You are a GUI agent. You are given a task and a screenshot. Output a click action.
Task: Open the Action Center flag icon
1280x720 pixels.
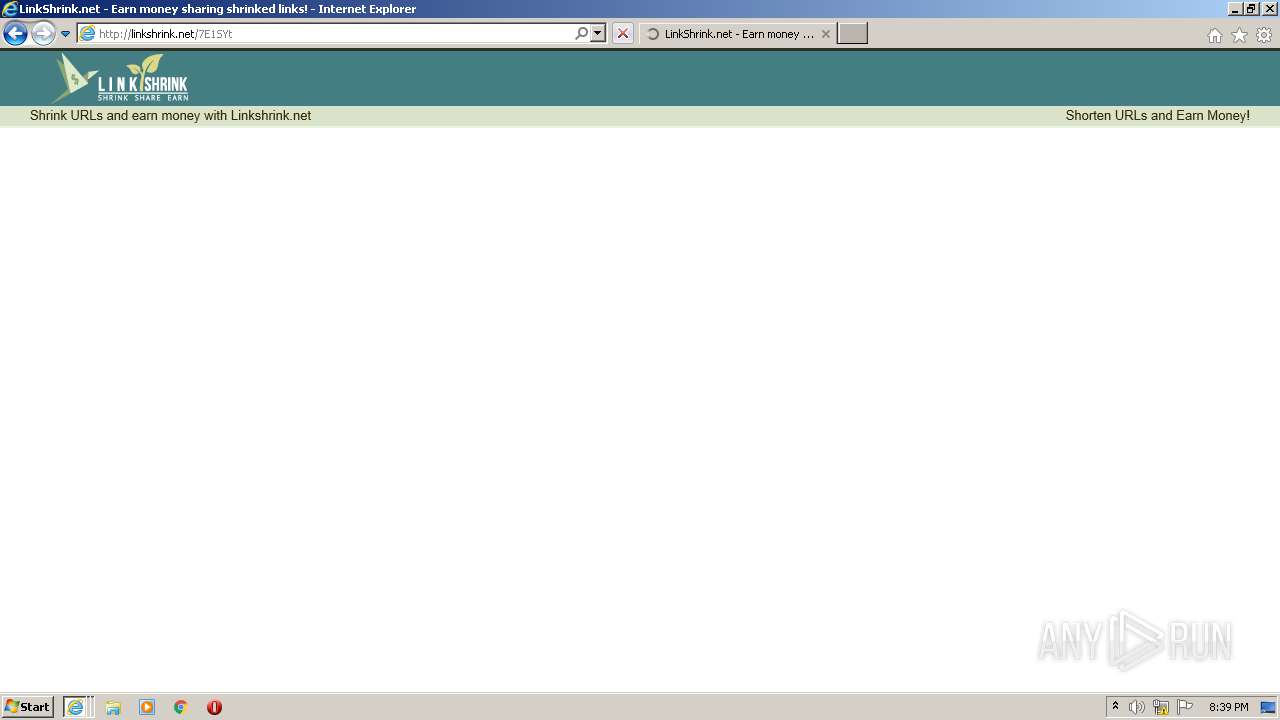[x=1185, y=707]
